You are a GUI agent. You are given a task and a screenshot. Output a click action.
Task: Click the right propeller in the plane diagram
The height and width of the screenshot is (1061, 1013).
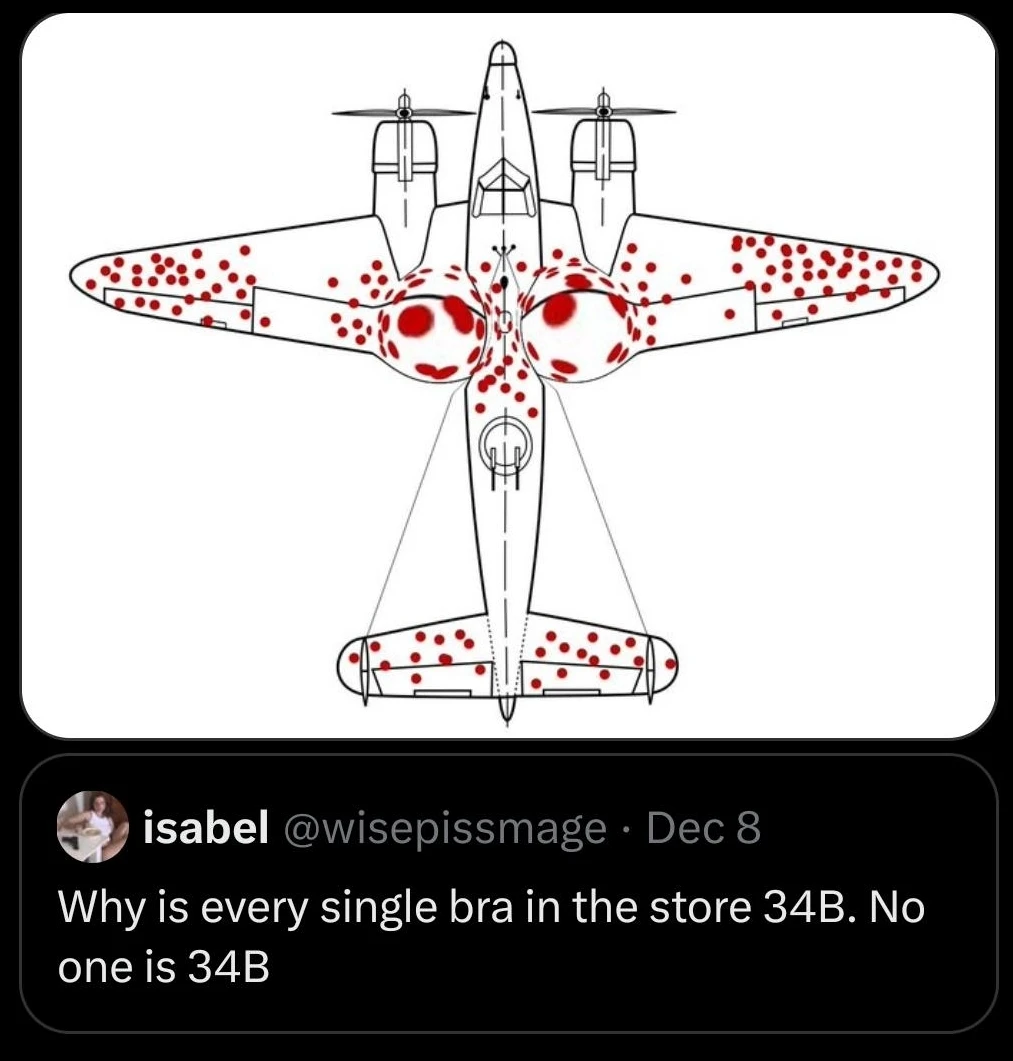coord(603,109)
